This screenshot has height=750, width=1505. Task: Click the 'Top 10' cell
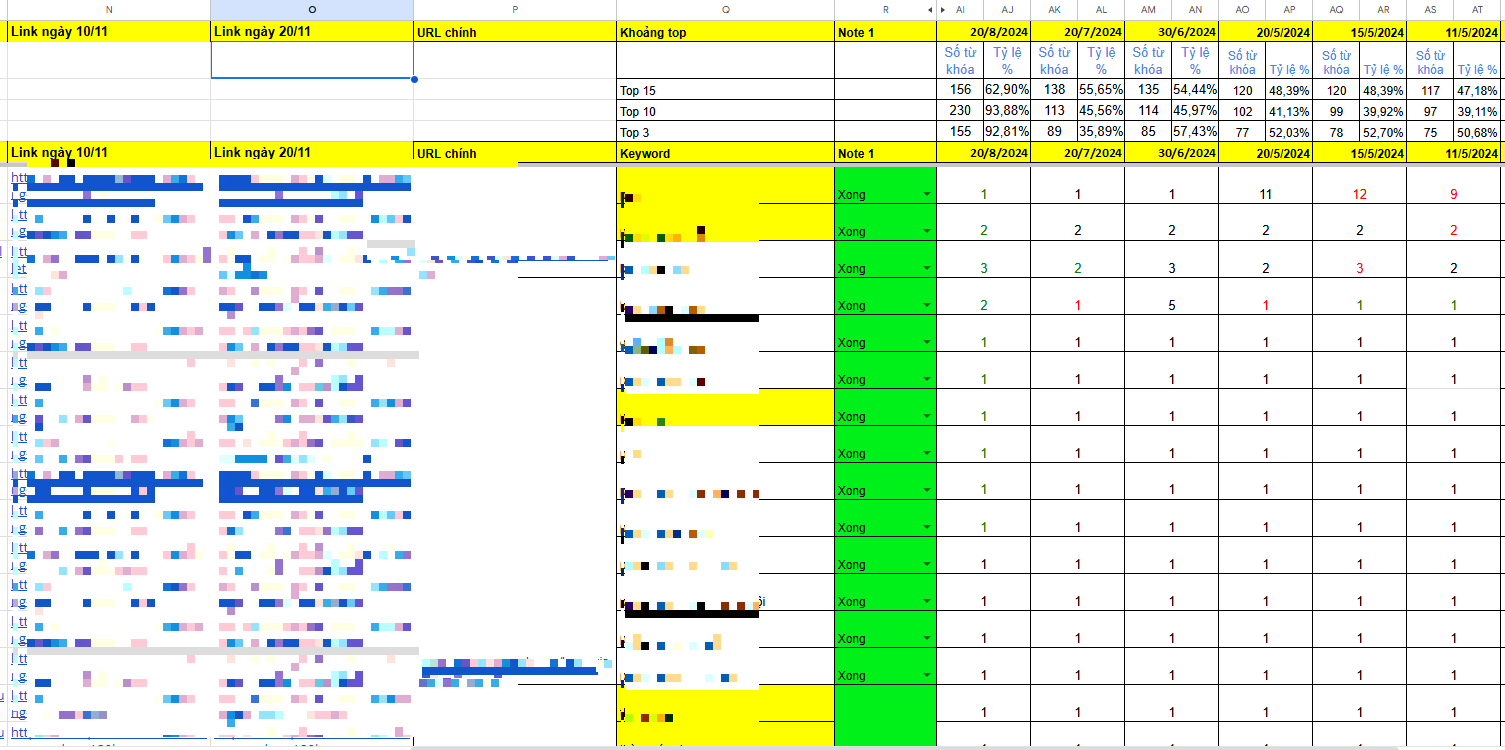(725, 111)
